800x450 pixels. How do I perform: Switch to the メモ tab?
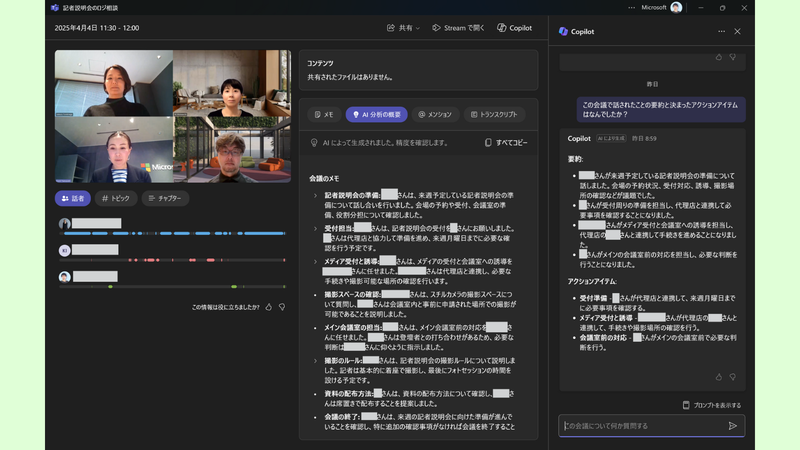tap(323, 115)
